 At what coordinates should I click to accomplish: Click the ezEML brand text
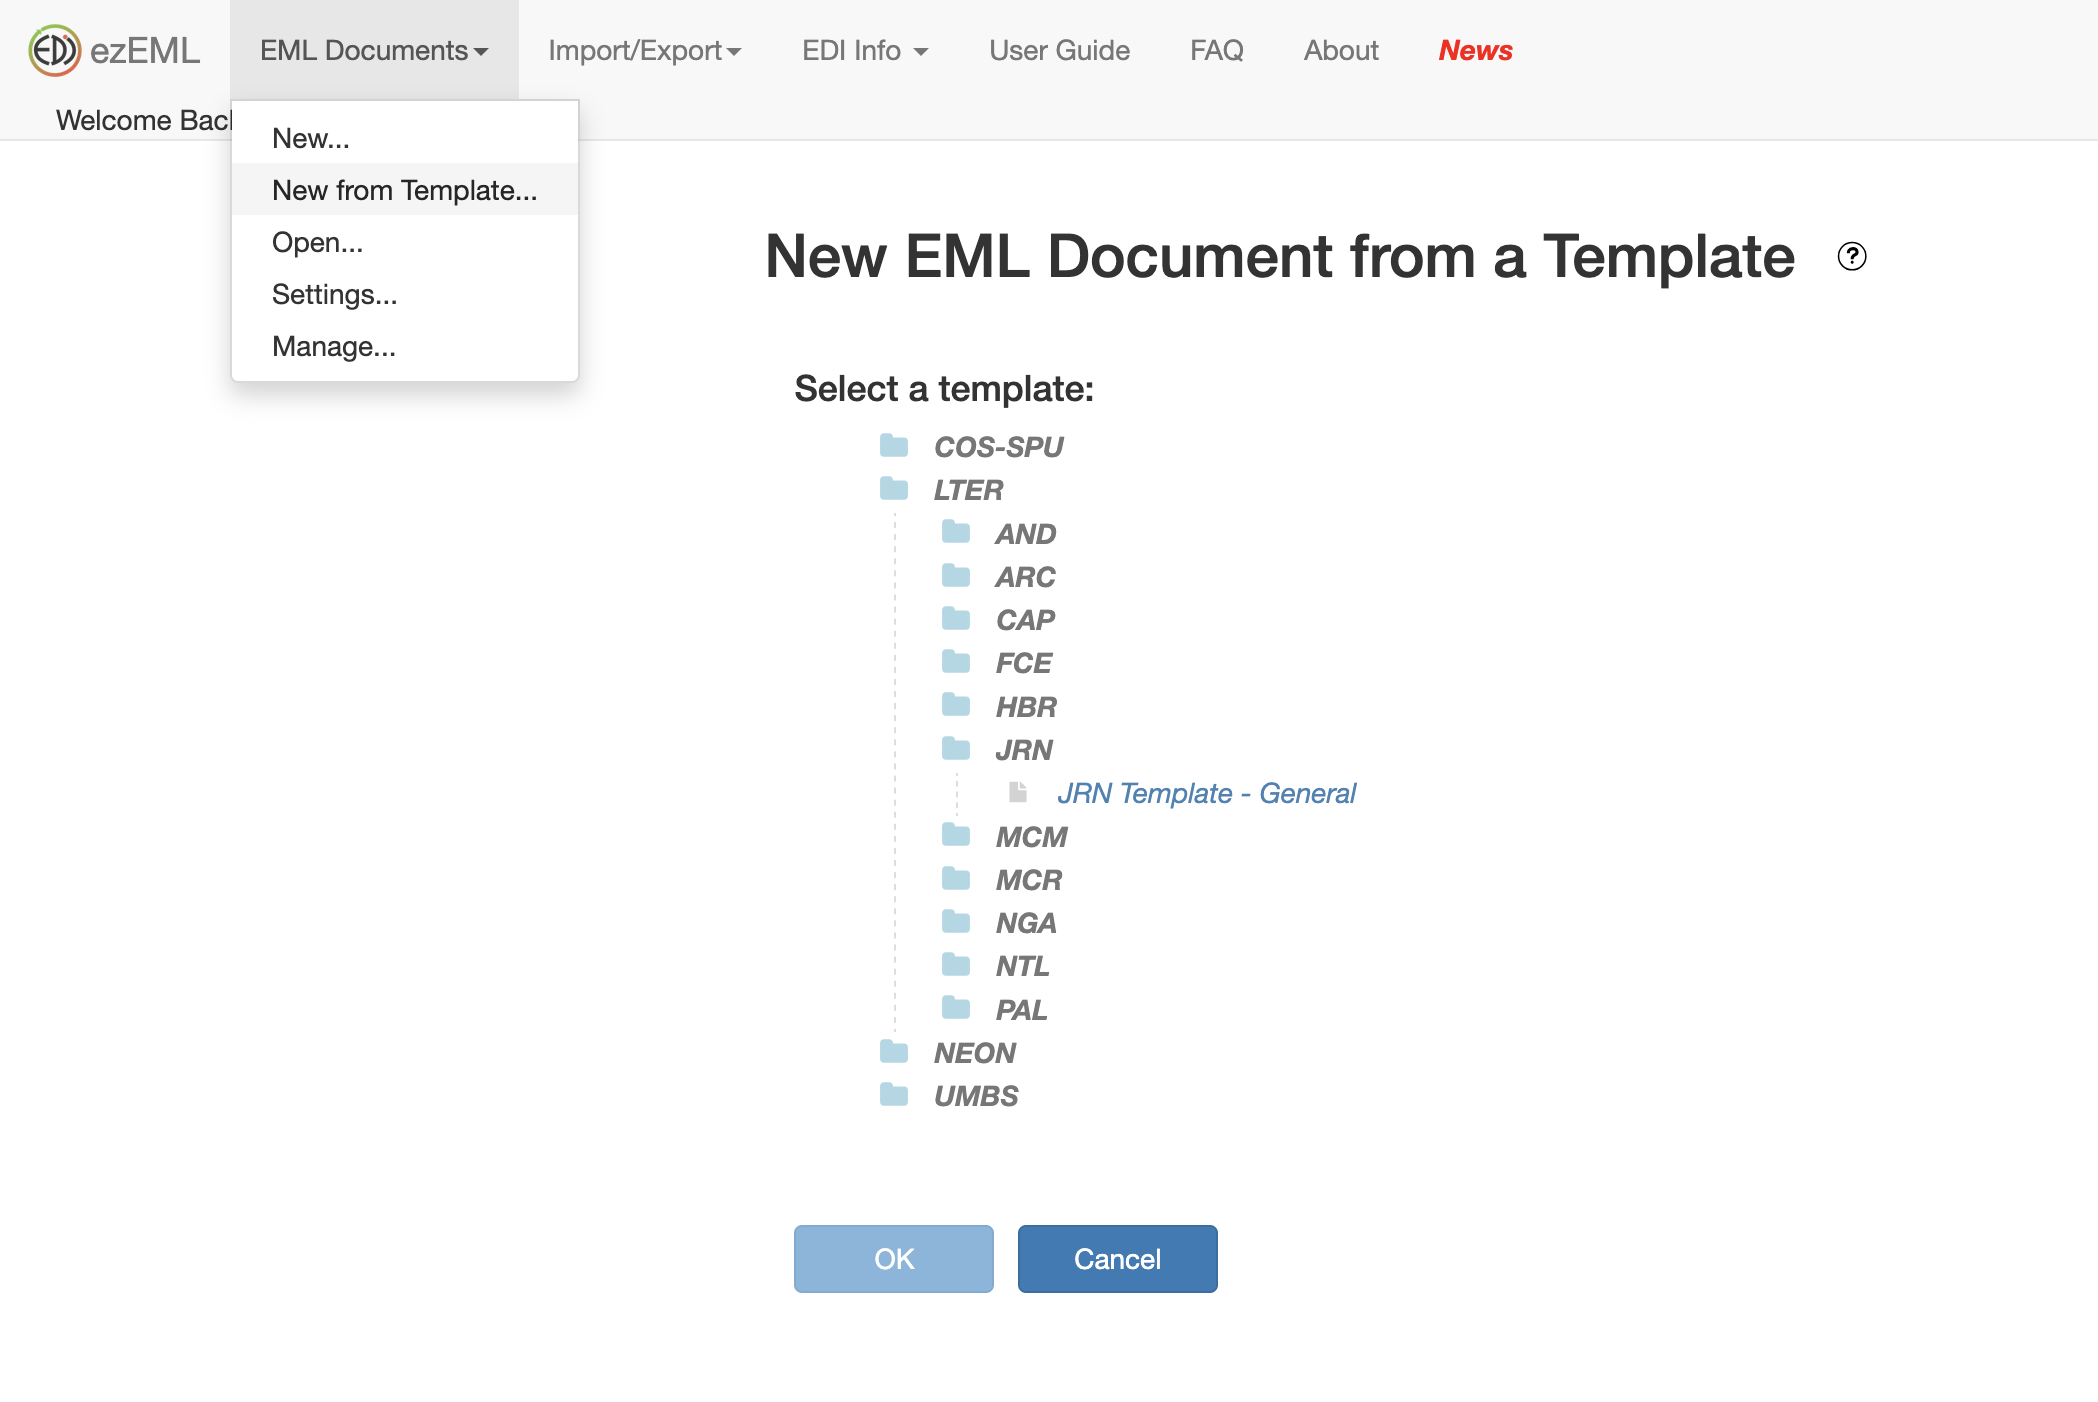pos(145,50)
